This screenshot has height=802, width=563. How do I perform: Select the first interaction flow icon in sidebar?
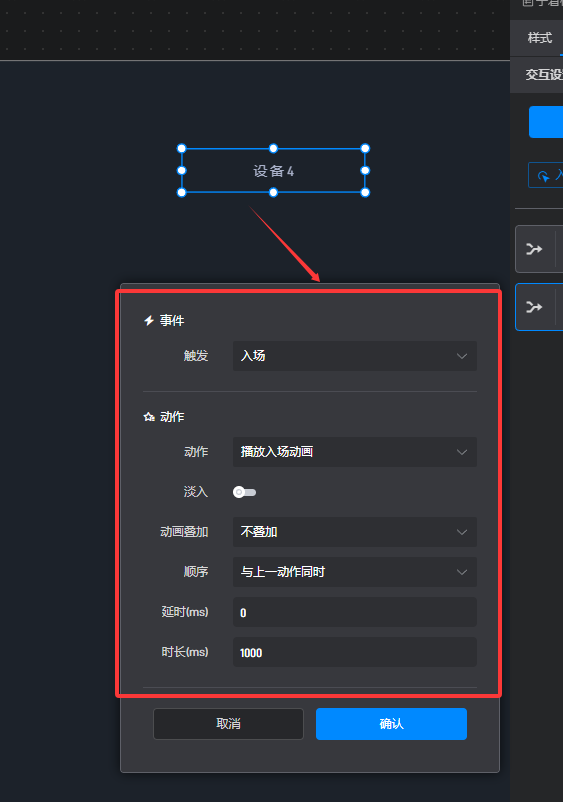pos(534,249)
